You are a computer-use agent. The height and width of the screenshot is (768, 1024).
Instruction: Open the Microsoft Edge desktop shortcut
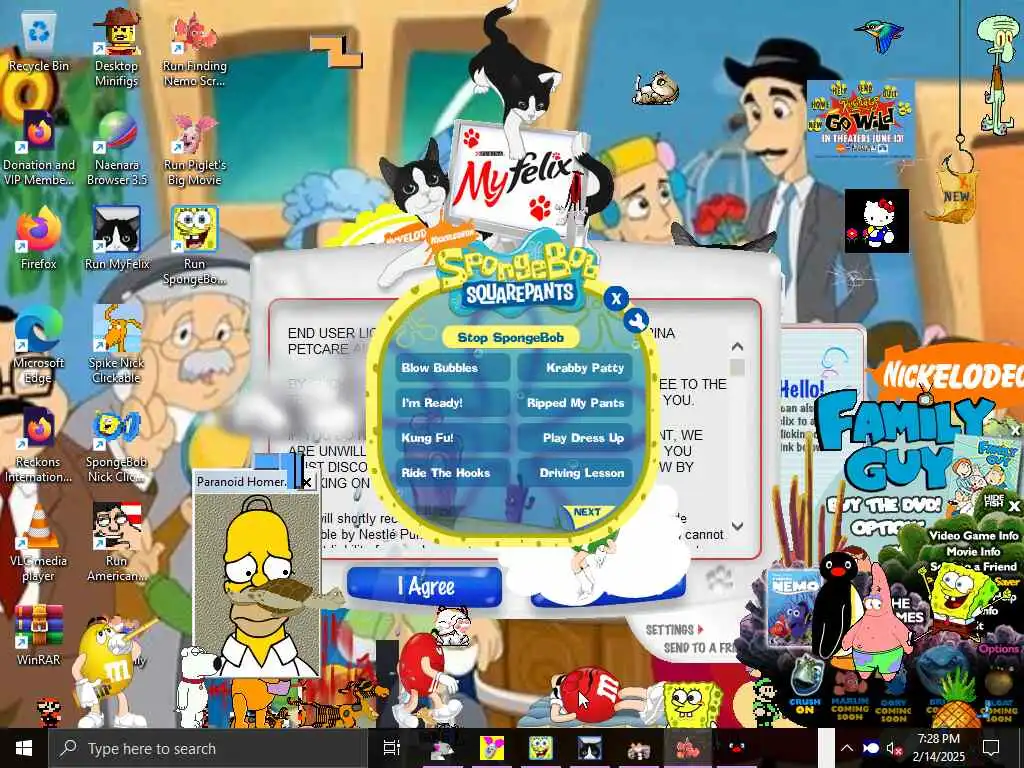[x=39, y=345]
